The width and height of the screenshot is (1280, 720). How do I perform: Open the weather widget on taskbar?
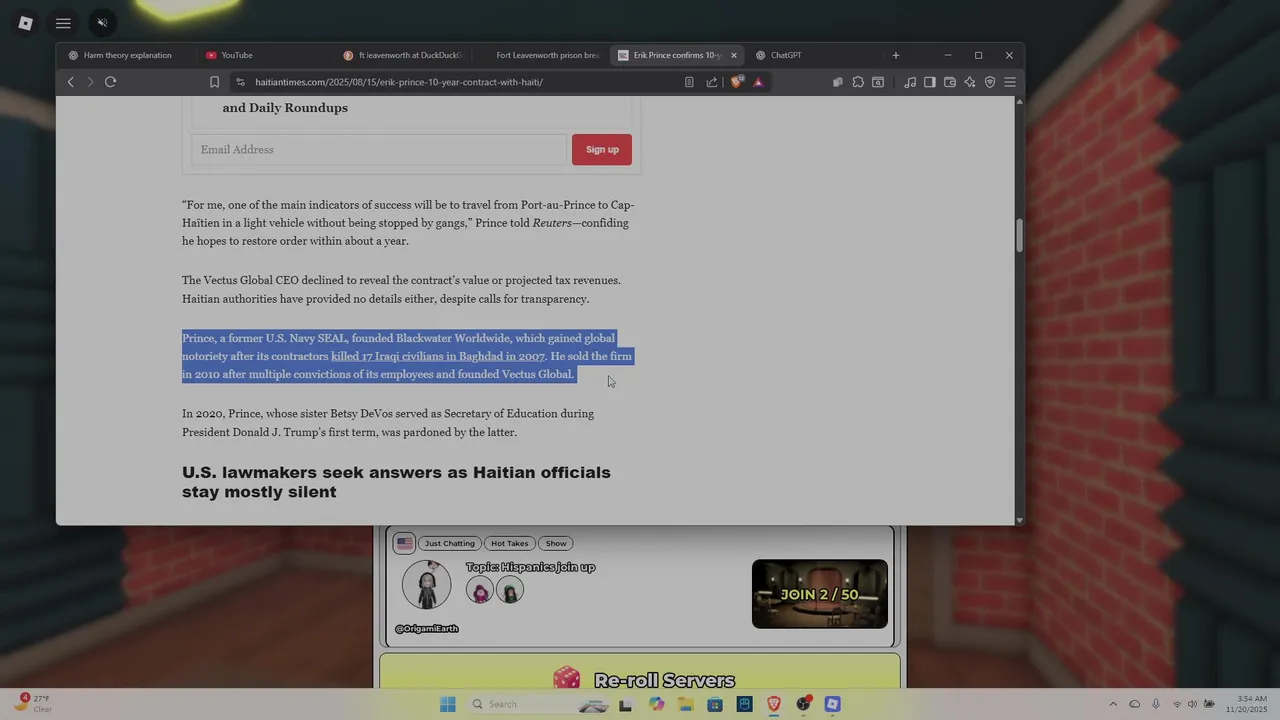click(x=32, y=704)
